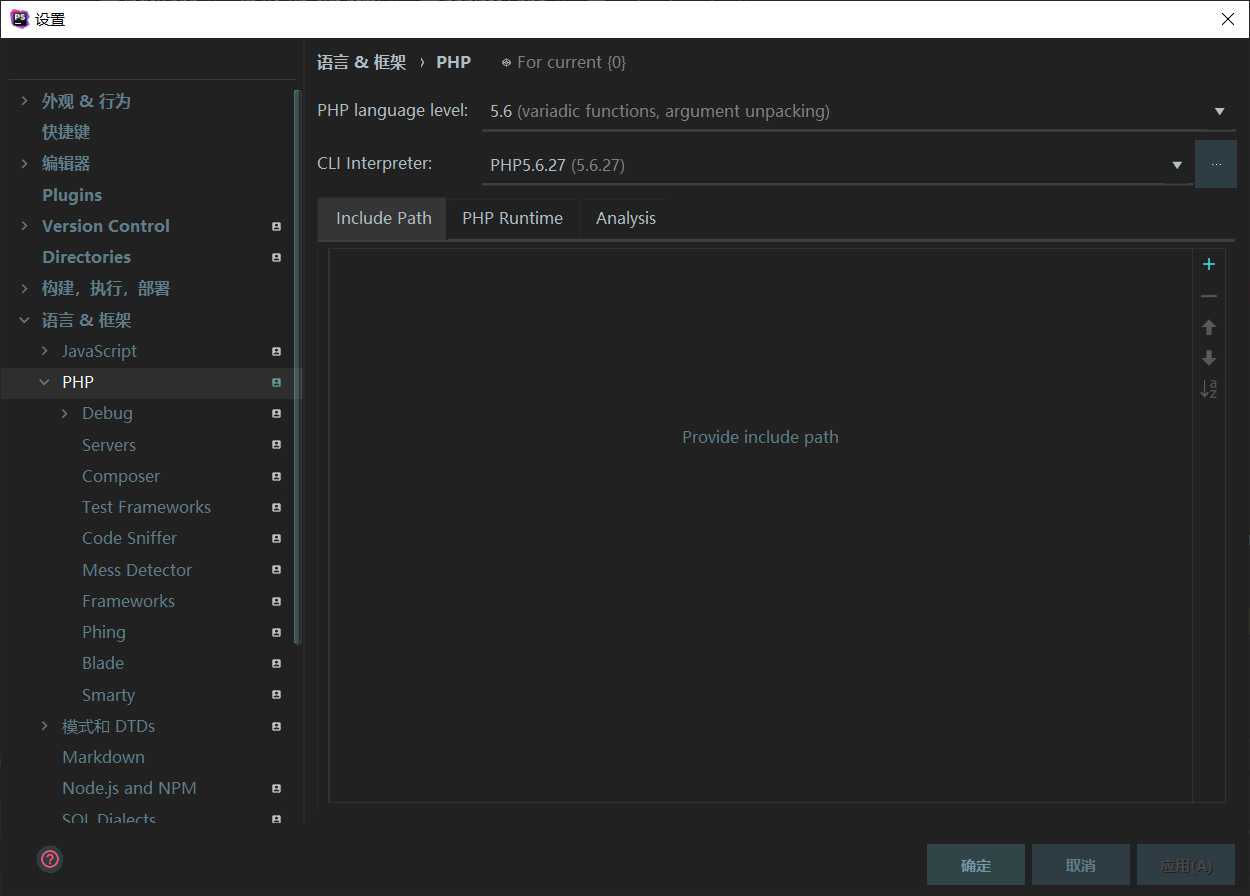The height and width of the screenshot is (896, 1250).
Task: Switch to Analysis tab
Action: pos(626,218)
